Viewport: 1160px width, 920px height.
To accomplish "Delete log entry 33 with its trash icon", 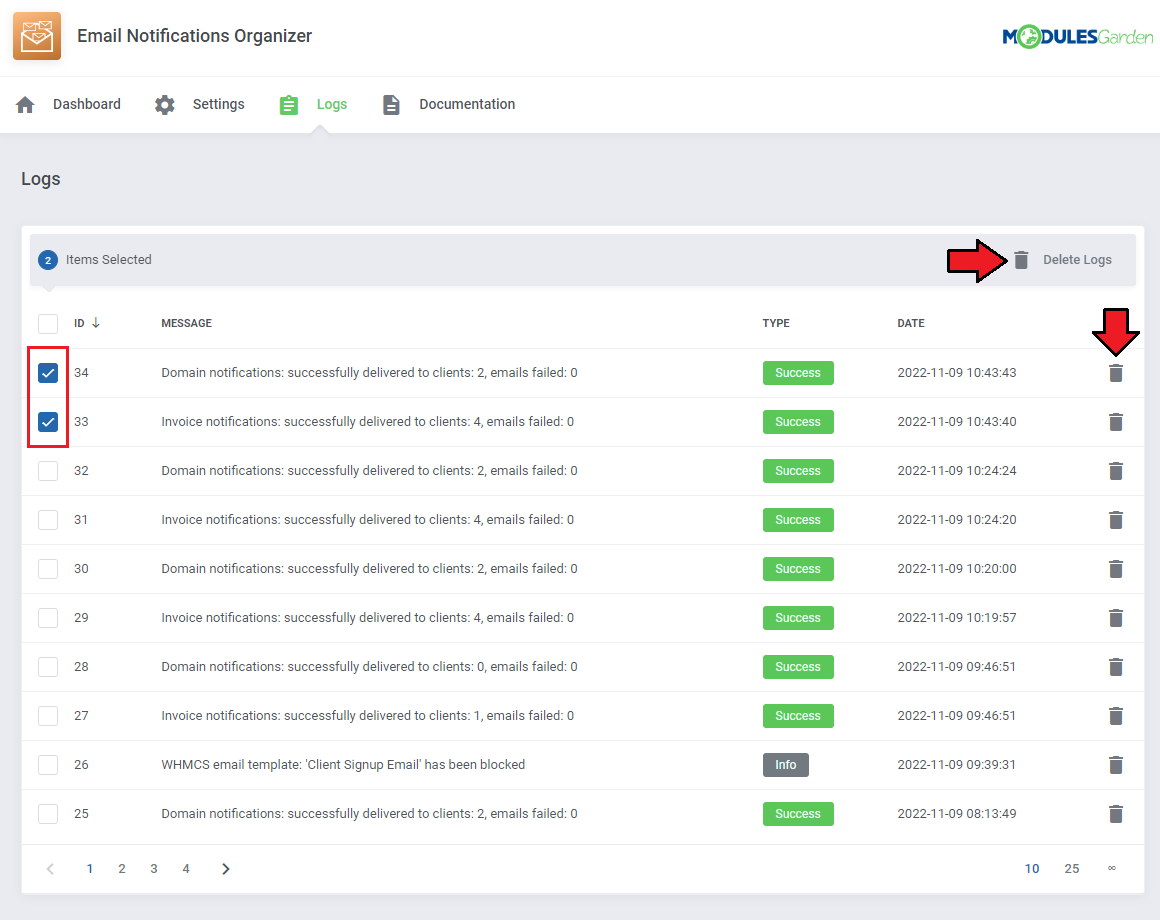I will click(1116, 422).
